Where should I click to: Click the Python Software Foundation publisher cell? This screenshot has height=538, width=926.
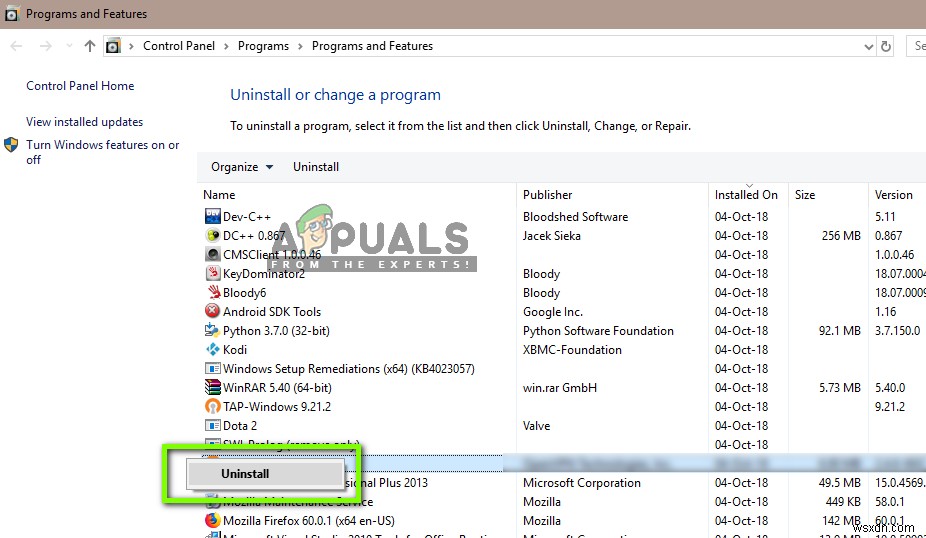click(598, 331)
